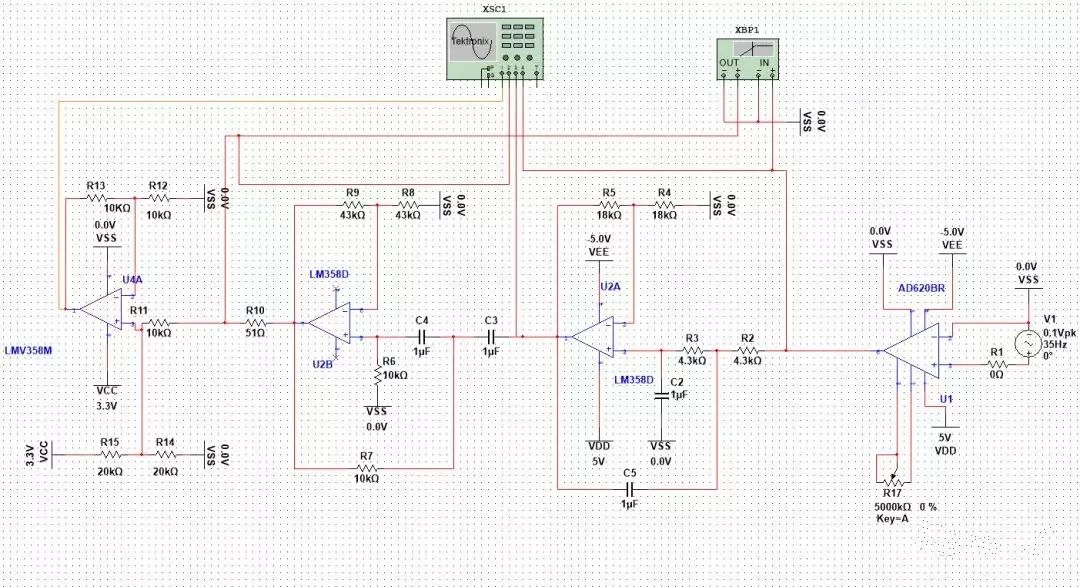
Task: Select the 0Ω resistor R1 symbol
Action: coord(996,364)
